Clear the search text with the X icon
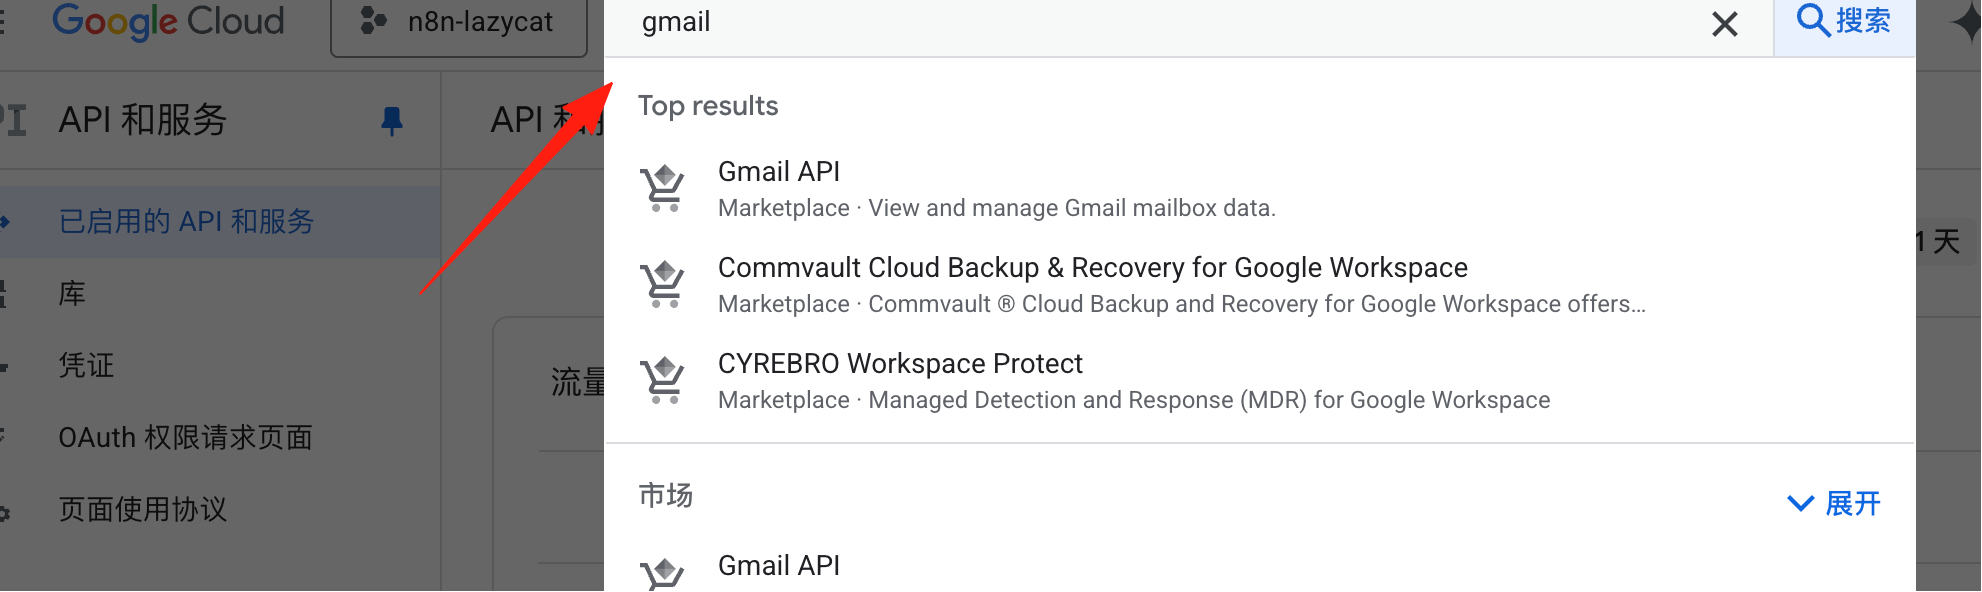The width and height of the screenshot is (1982, 592). tap(1724, 23)
